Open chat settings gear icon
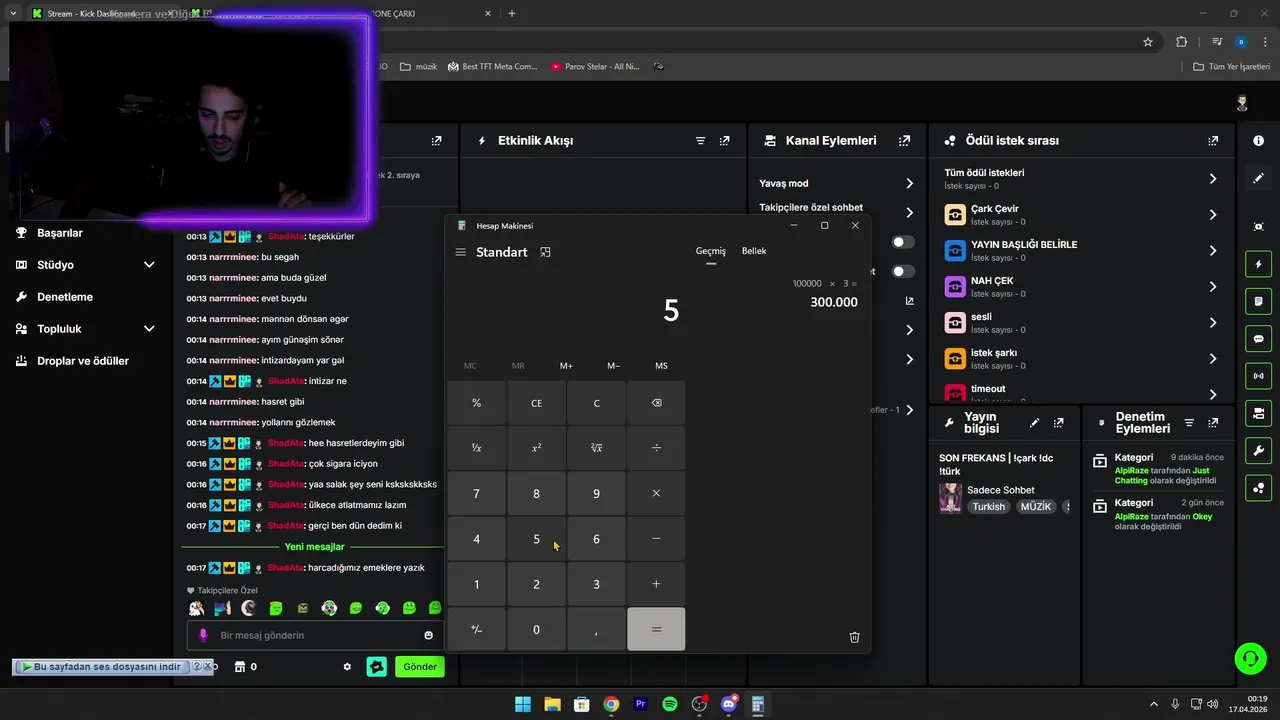 coord(347,667)
